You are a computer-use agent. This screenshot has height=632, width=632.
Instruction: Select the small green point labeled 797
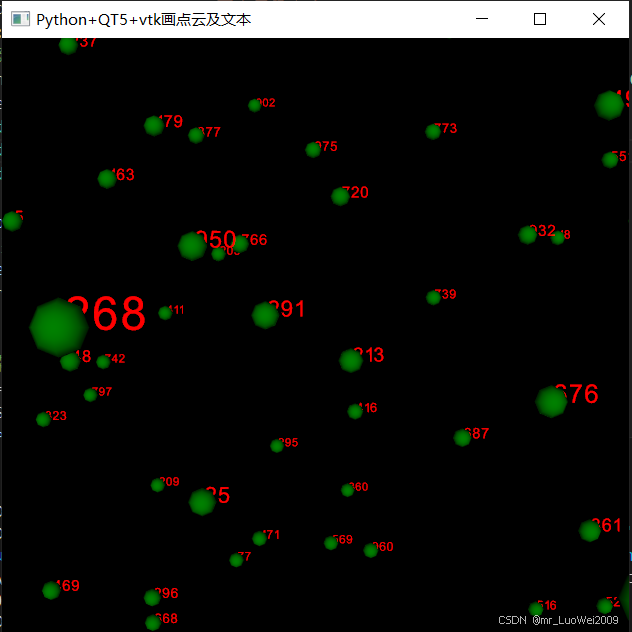click(90, 395)
